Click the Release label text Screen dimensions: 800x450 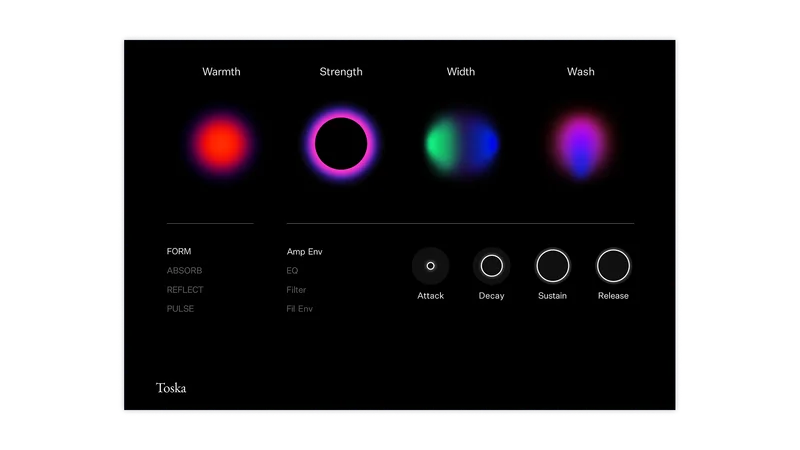613,296
